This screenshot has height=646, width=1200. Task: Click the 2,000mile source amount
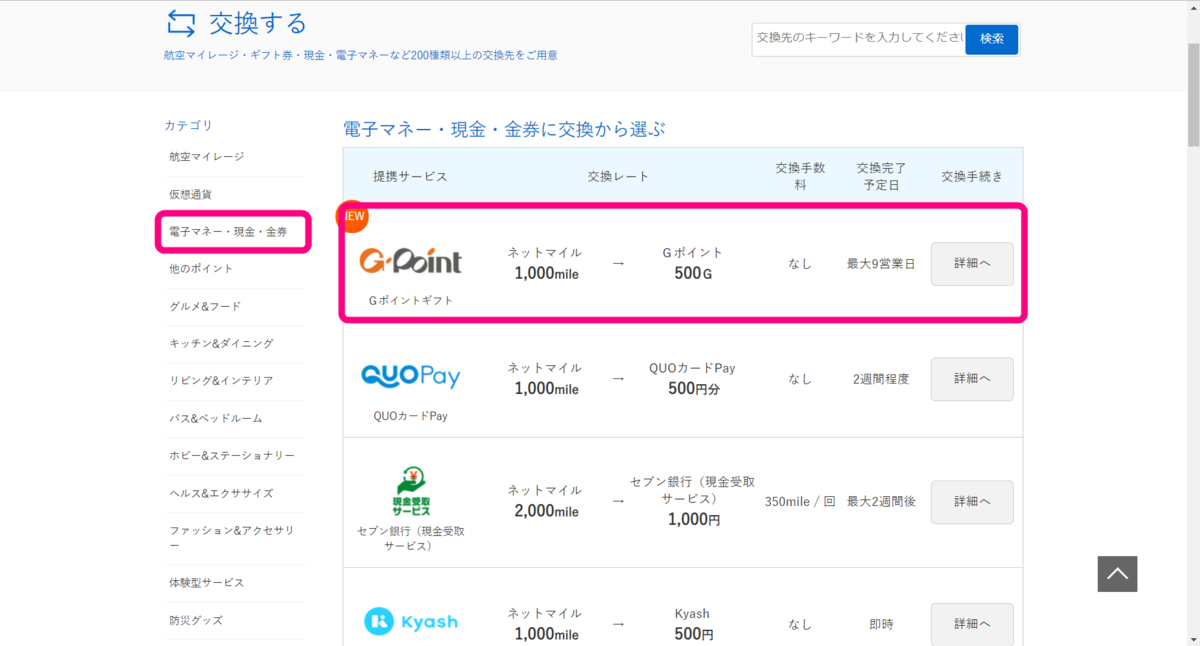pos(546,511)
